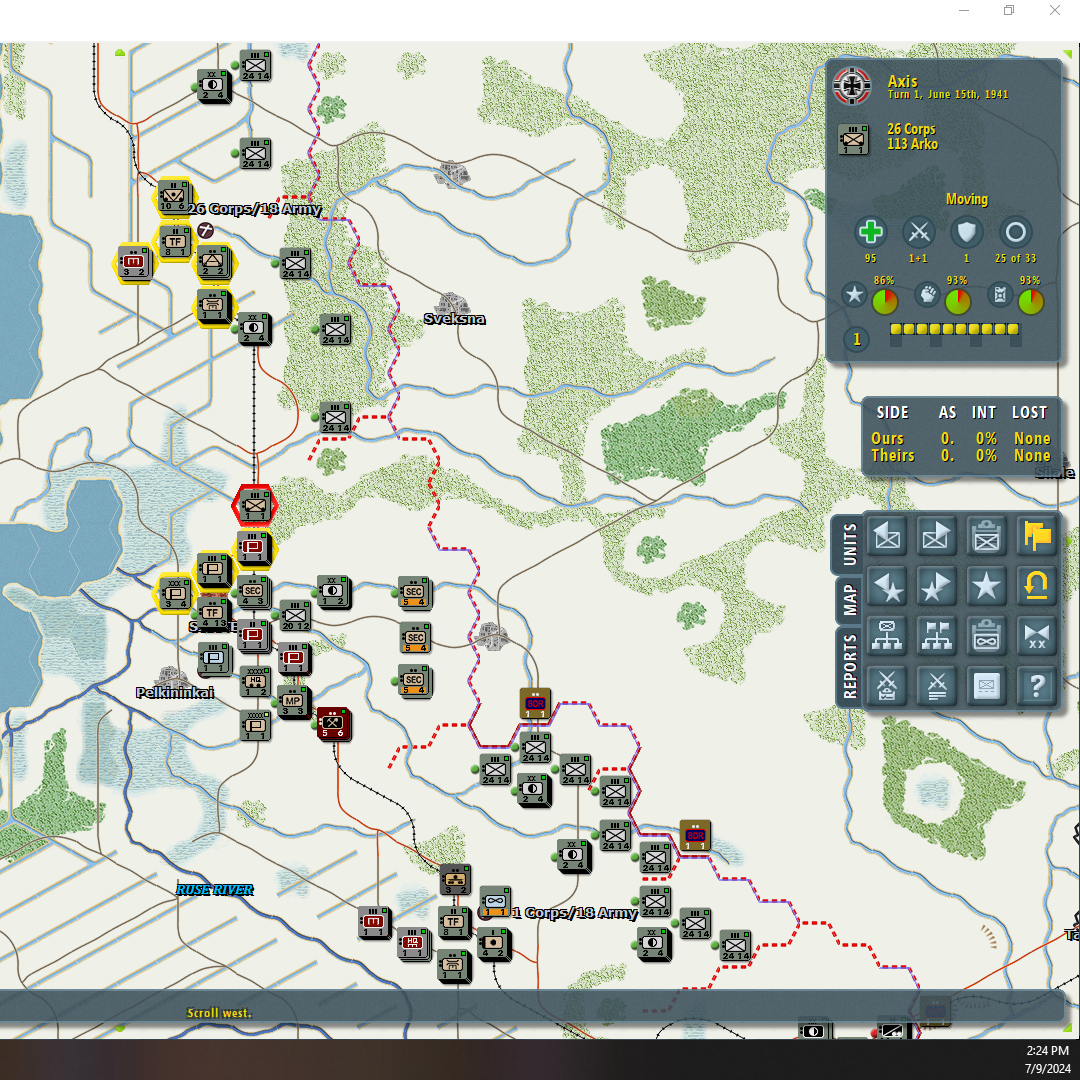Click the pie chart beside the fuel can icon
1080x1080 pixels.
click(1030, 302)
